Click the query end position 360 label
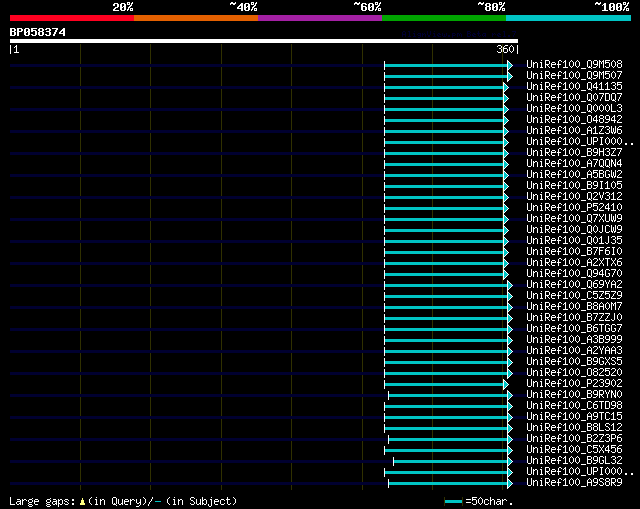Screen dimensions: 640x509 point(505,49)
